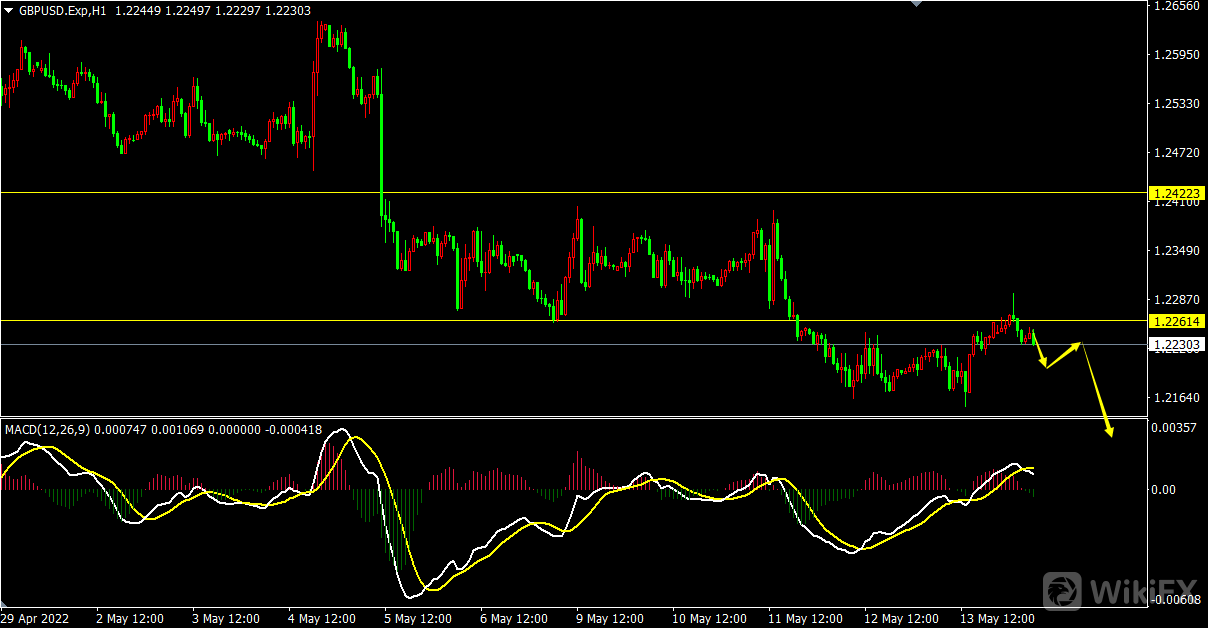Click the 29 Apr 2022 date label
The width and height of the screenshot is (1208, 628).
(x=37, y=618)
